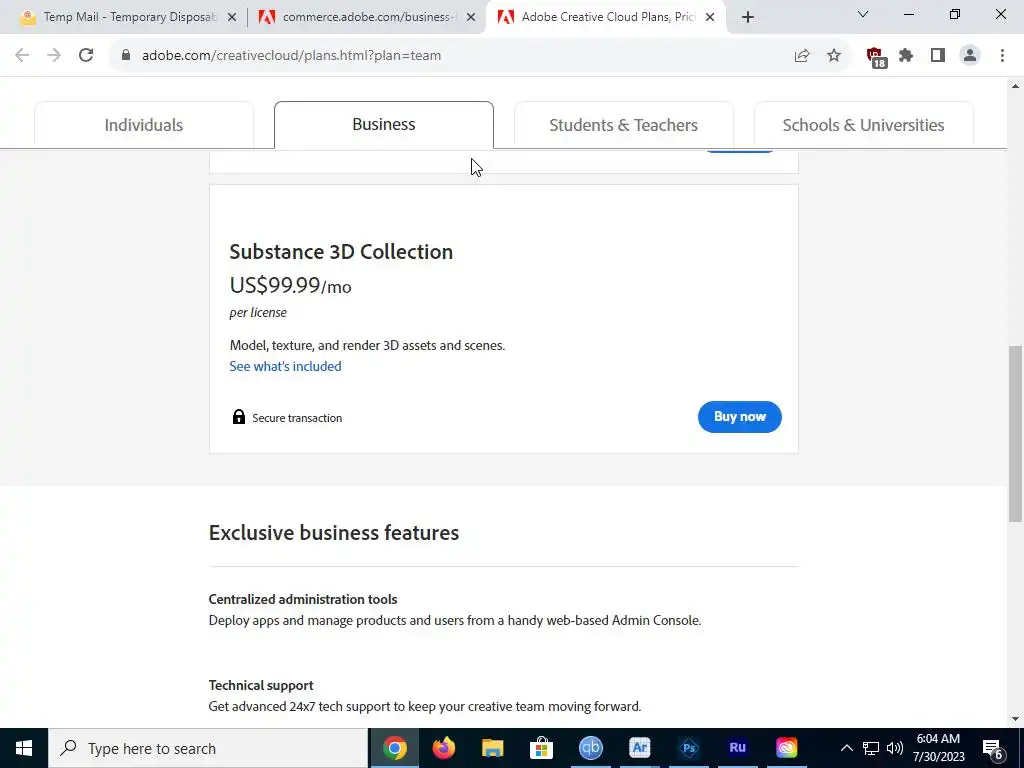This screenshot has width=1024, height=768.
Task: Select the Individuals plan tab
Action: point(144,125)
